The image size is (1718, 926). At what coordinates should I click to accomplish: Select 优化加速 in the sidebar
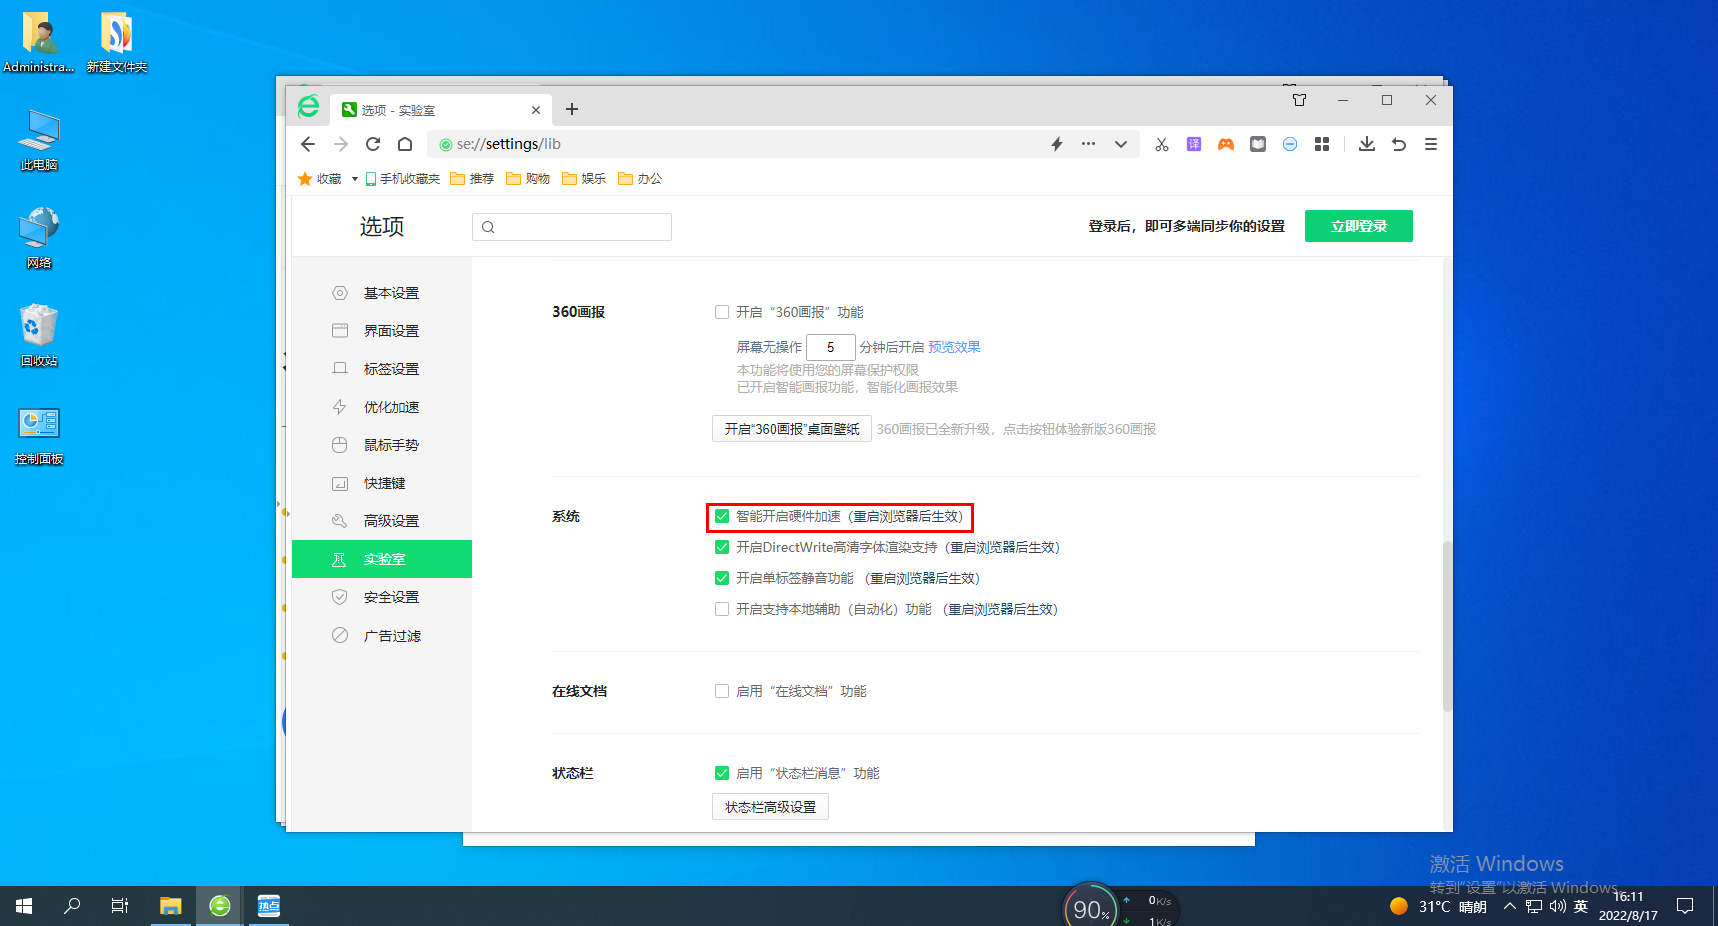point(382,407)
